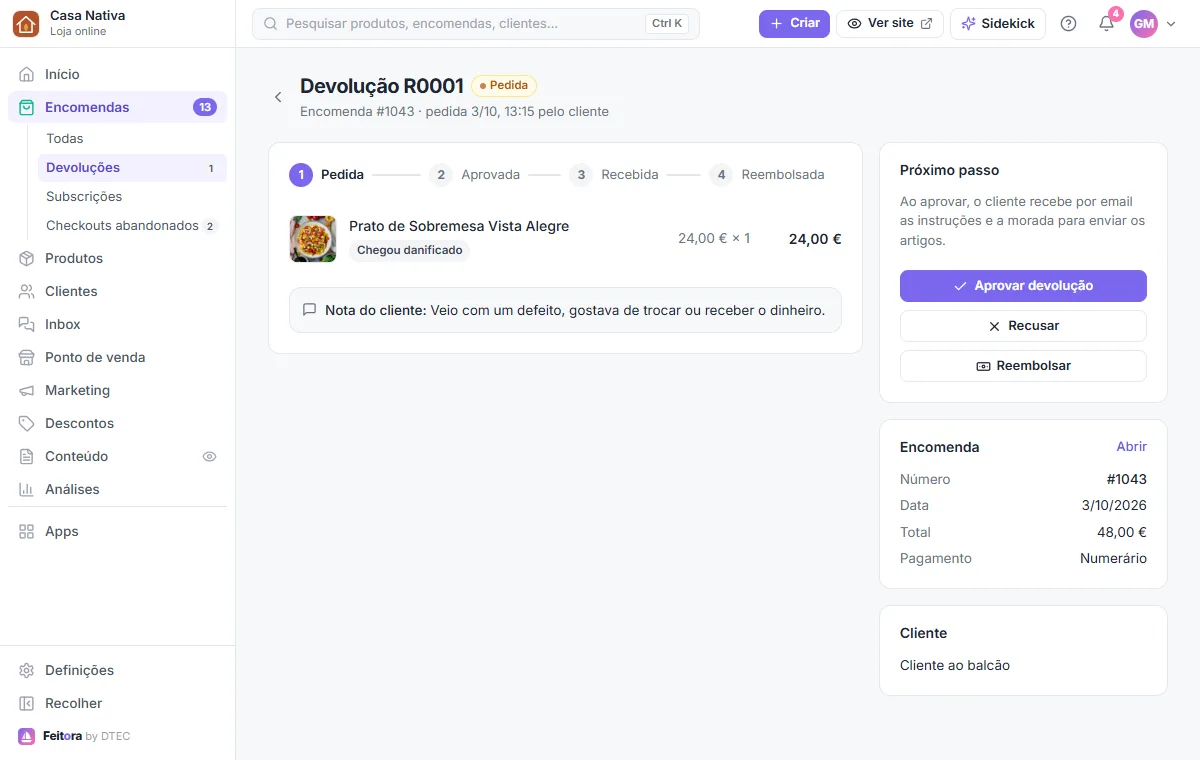Open the help question mark icon
The image size is (1200, 760).
1068,23
